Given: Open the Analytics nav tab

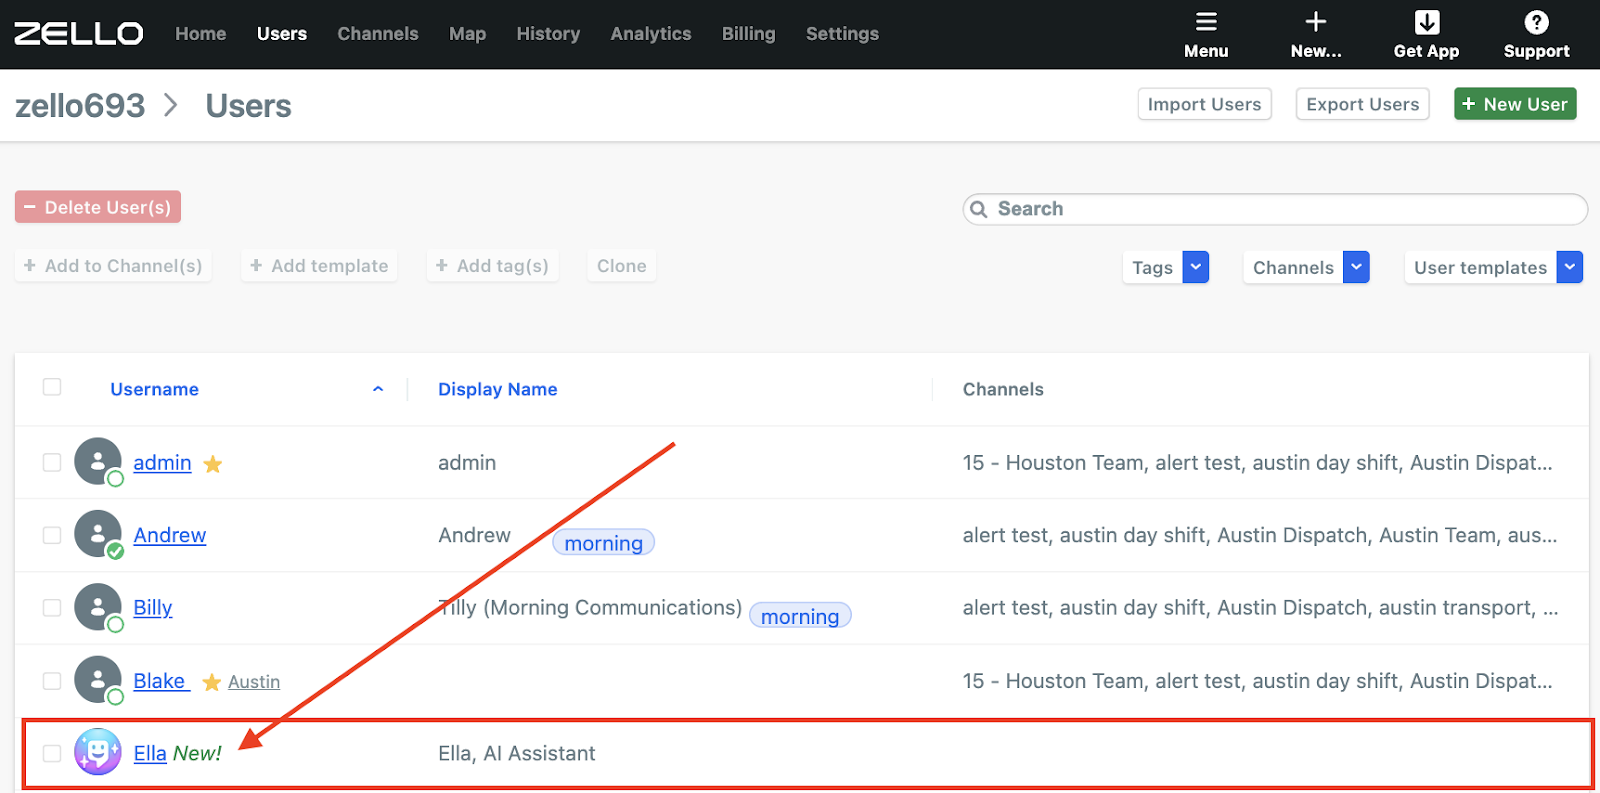Looking at the screenshot, I should pos(651,34).
